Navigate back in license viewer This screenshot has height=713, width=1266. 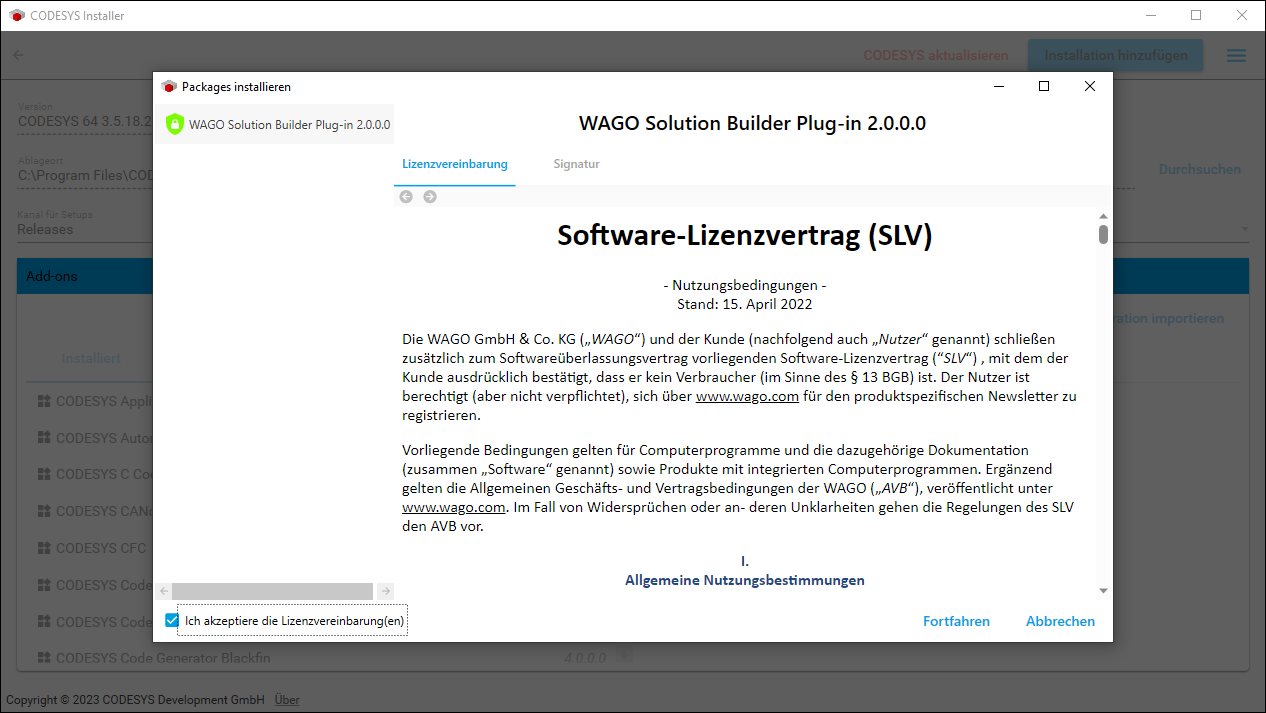pos(406,196)
